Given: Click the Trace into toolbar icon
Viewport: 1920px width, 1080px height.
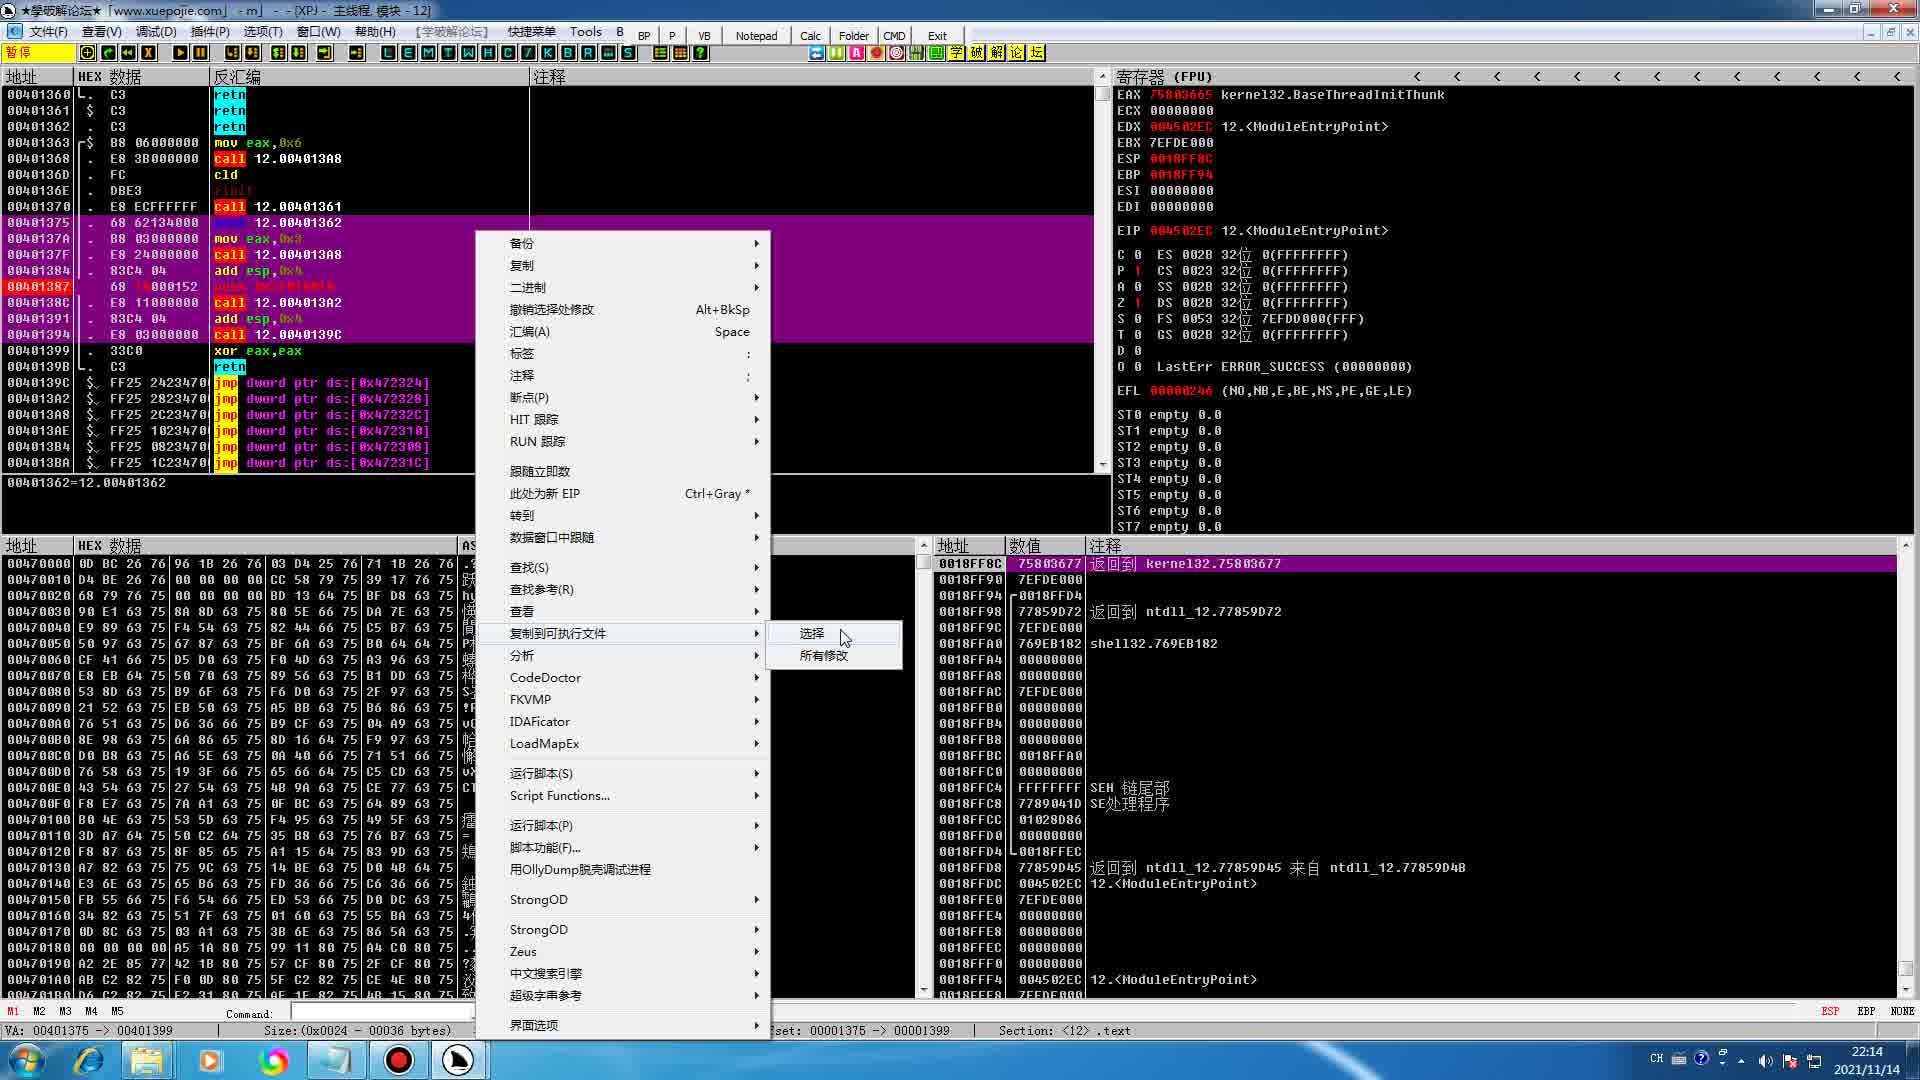Looking at the screenshot, I should [278, 53].
